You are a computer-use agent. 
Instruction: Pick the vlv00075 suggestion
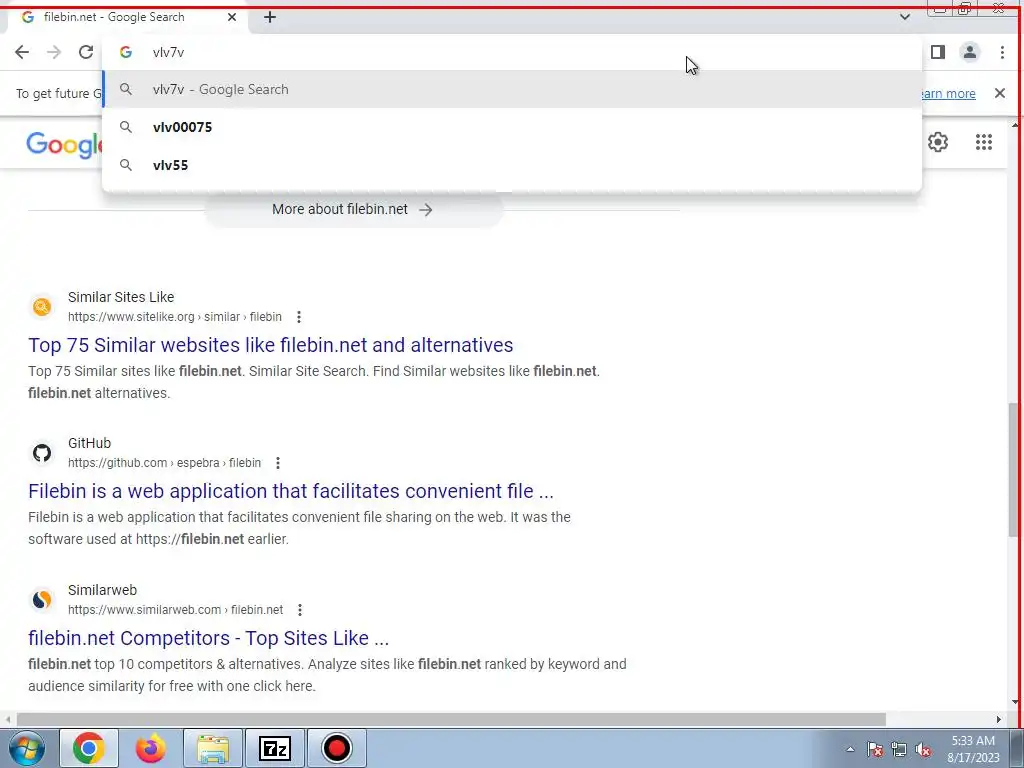tap(512, 127)
